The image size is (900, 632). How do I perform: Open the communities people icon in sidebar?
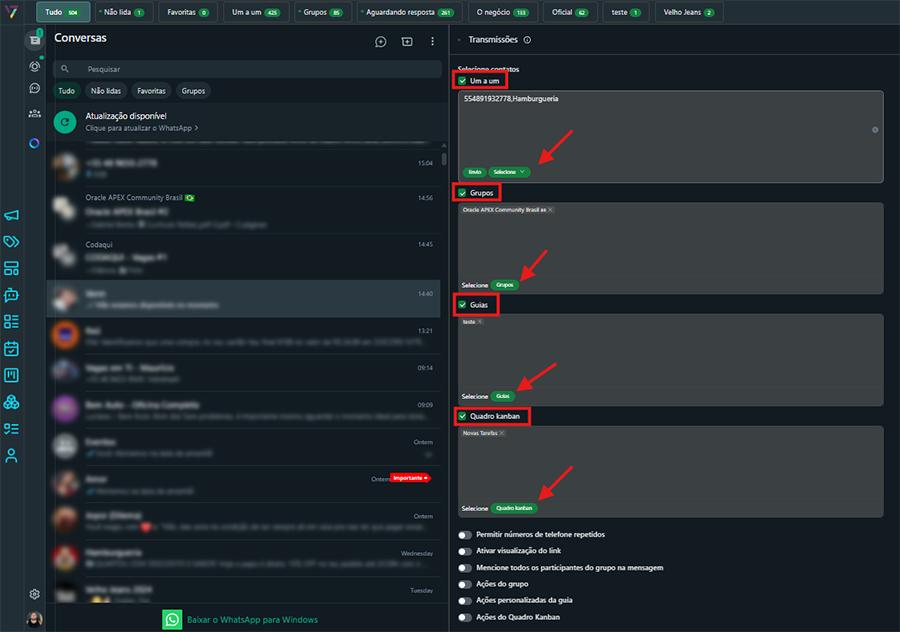point(35,114)
